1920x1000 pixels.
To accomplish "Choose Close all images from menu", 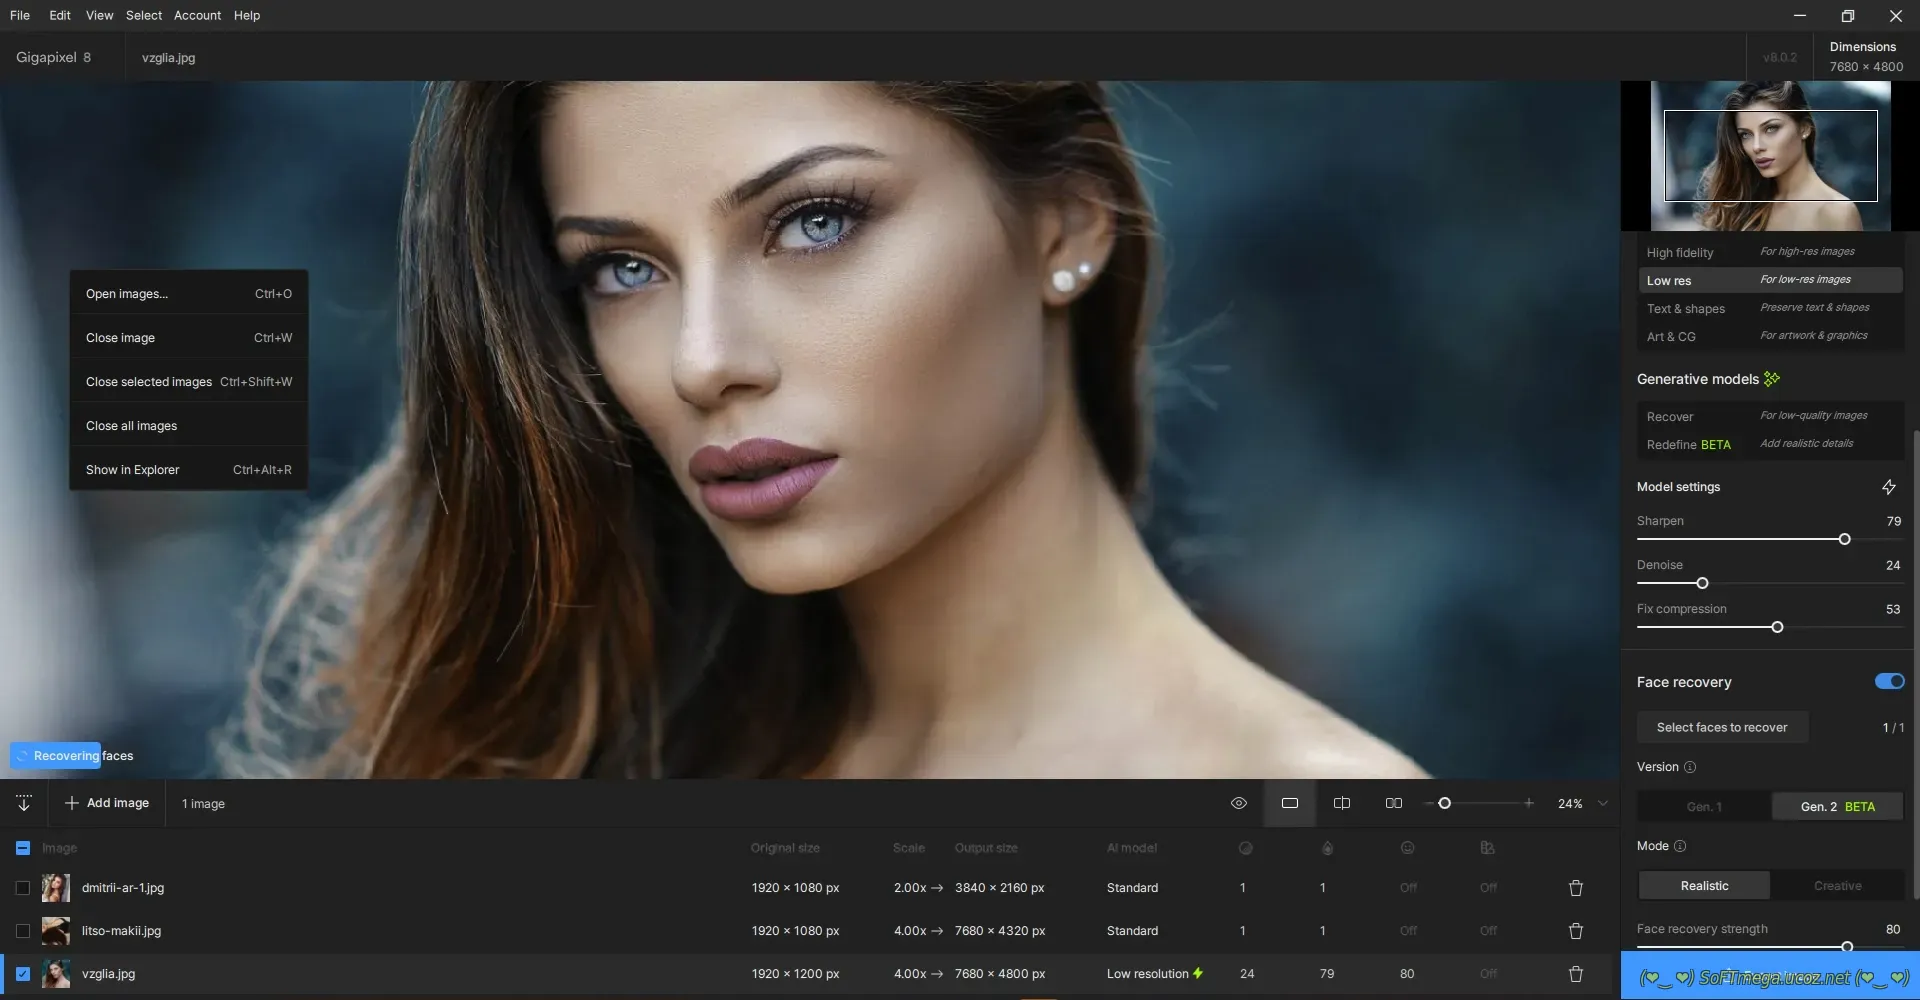I will (x=131, y=426).
